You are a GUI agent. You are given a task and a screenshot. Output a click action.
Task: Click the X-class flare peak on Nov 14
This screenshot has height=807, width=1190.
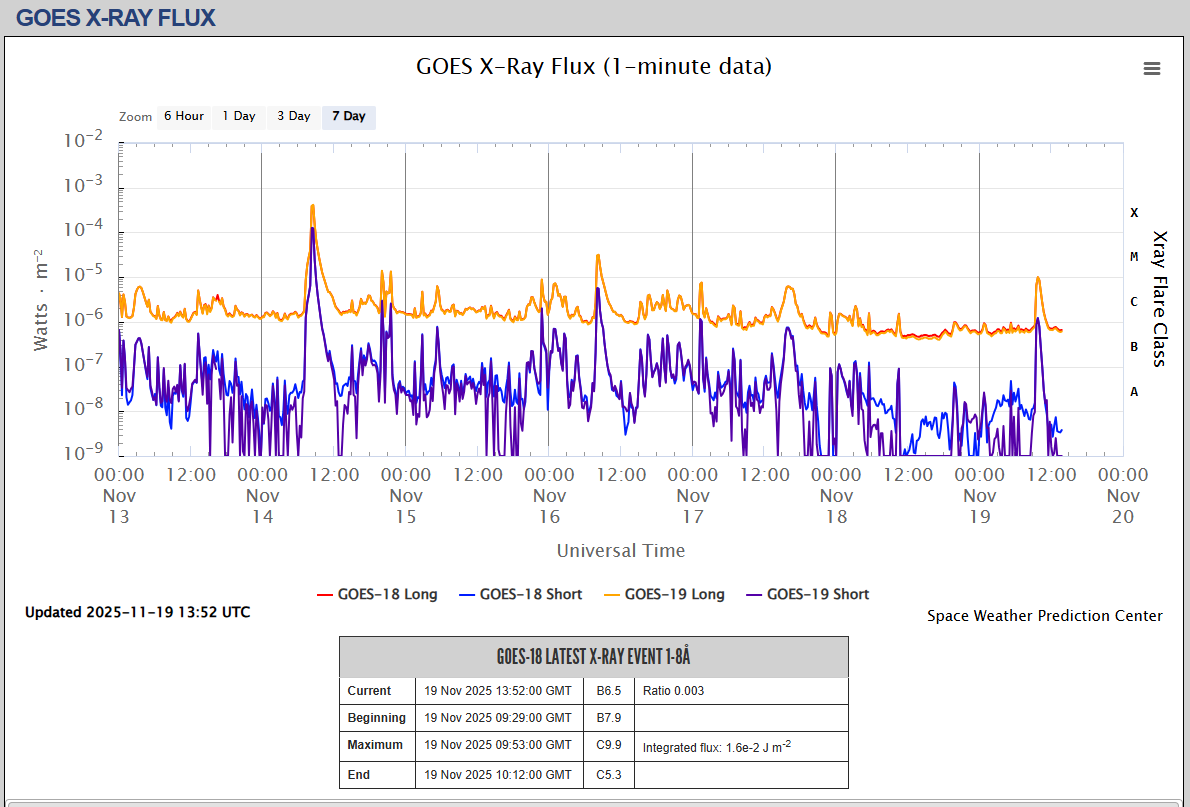click(313, 206)
